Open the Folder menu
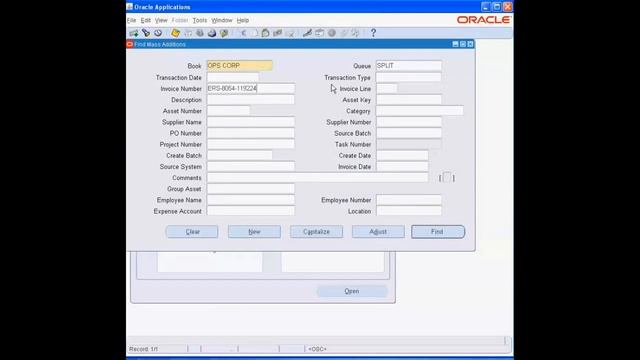This screenshot has width=640, height=360. click(x=180, y=20)
